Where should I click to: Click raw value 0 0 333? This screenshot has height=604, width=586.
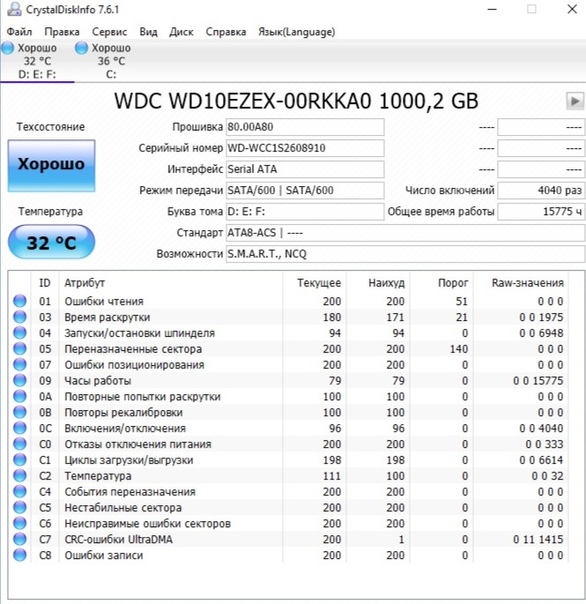point(544,444)
